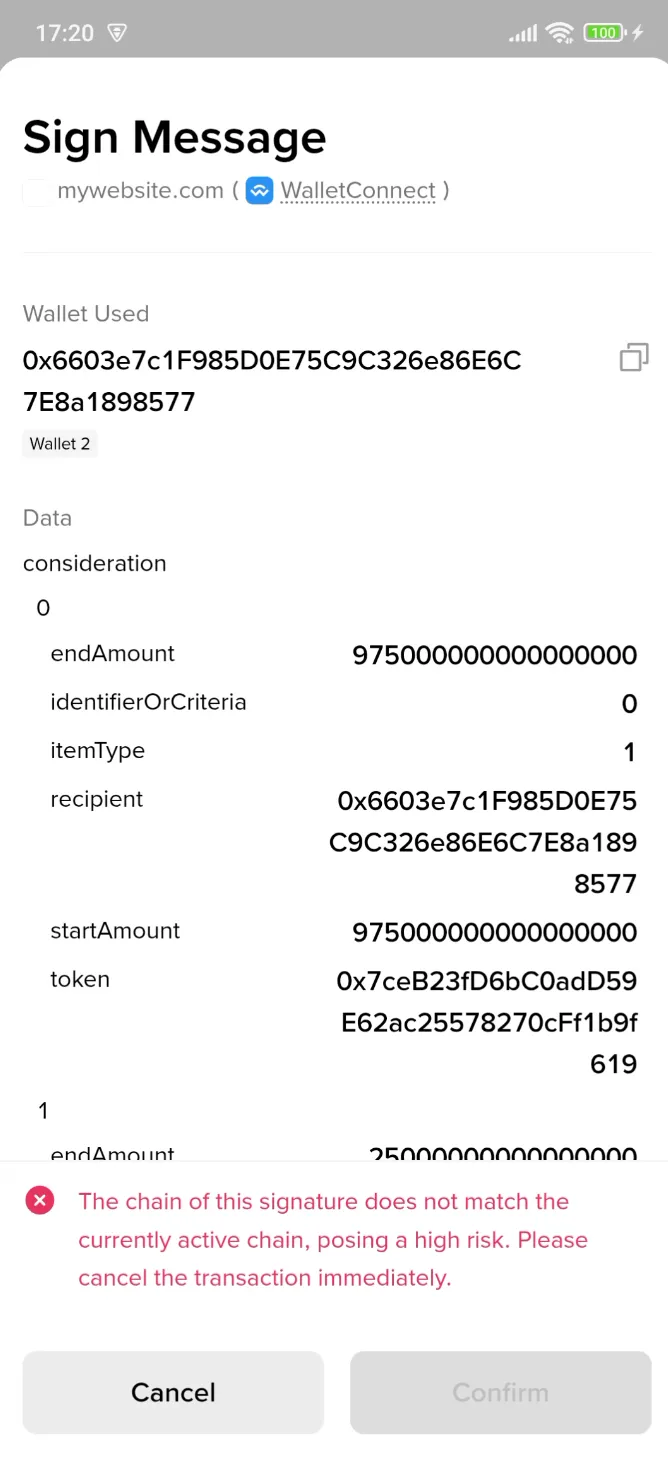Toggle the consideration data section
Image resolution: width=668 pixels, height=1470 pixels.
[x=94, y=563]
